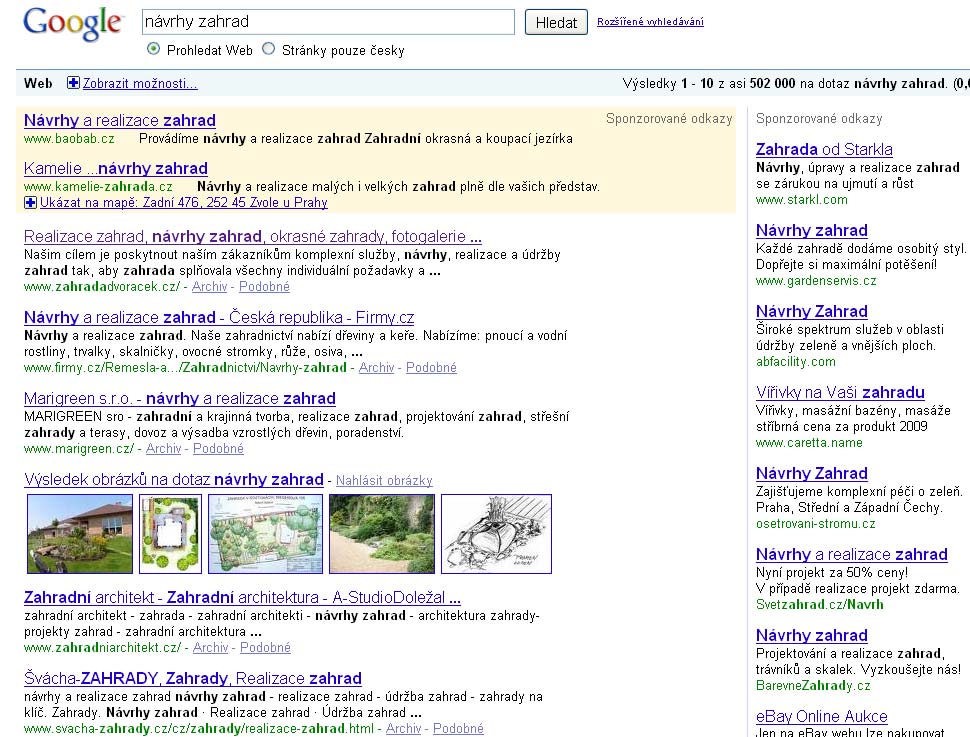This screenshot has width=970, height=737.
Task: Open Archiv link for zahradniarchitekt.cz result
Action: [x=210, y=647]
